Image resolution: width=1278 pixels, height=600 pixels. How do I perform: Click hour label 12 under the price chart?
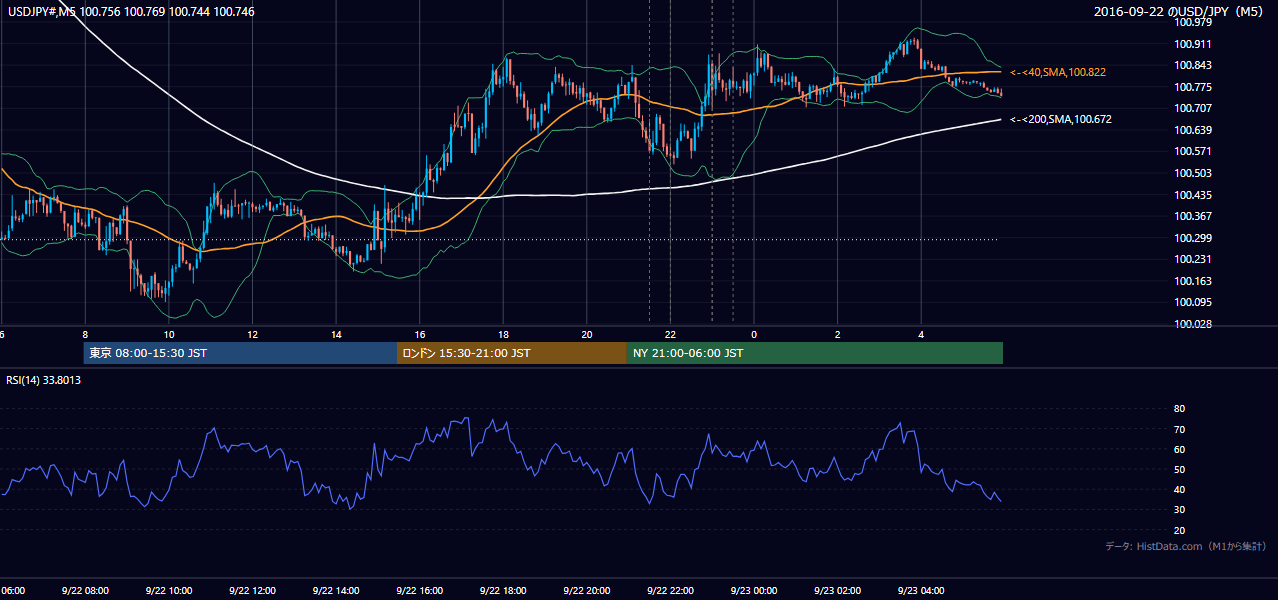point(252,335)
